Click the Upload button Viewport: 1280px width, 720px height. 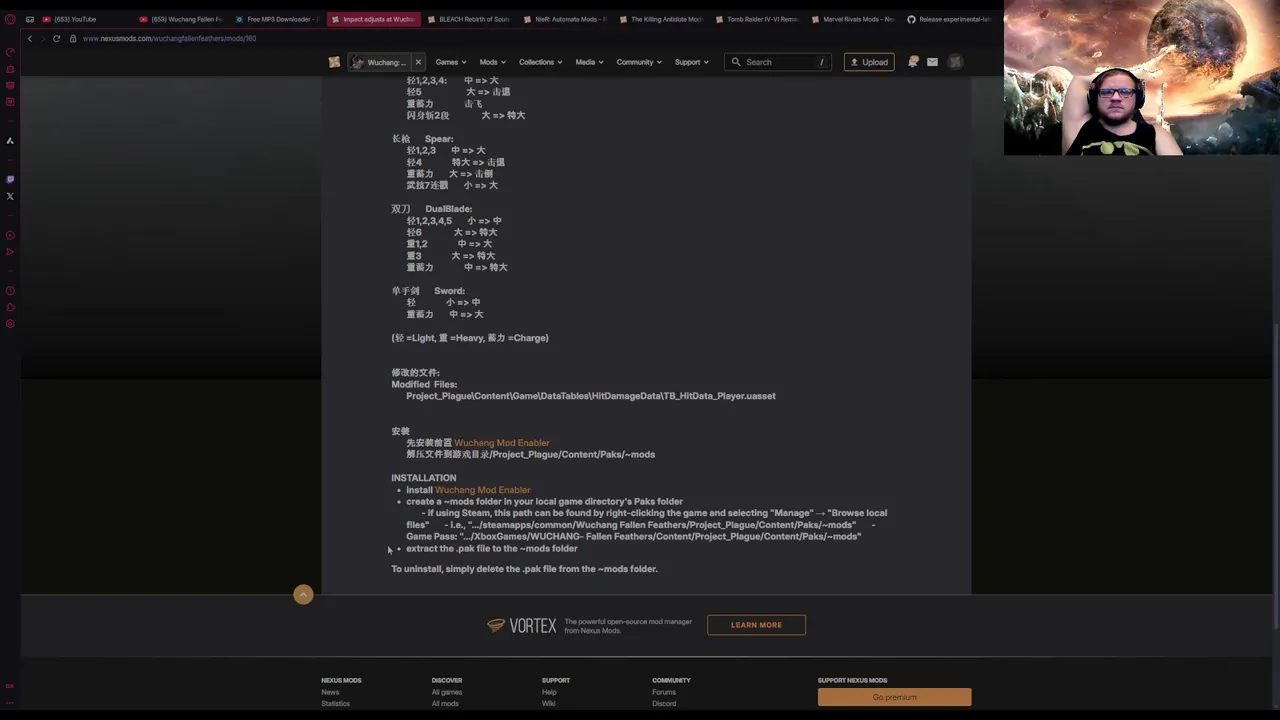pyautogui.click(x=869, y=62)
